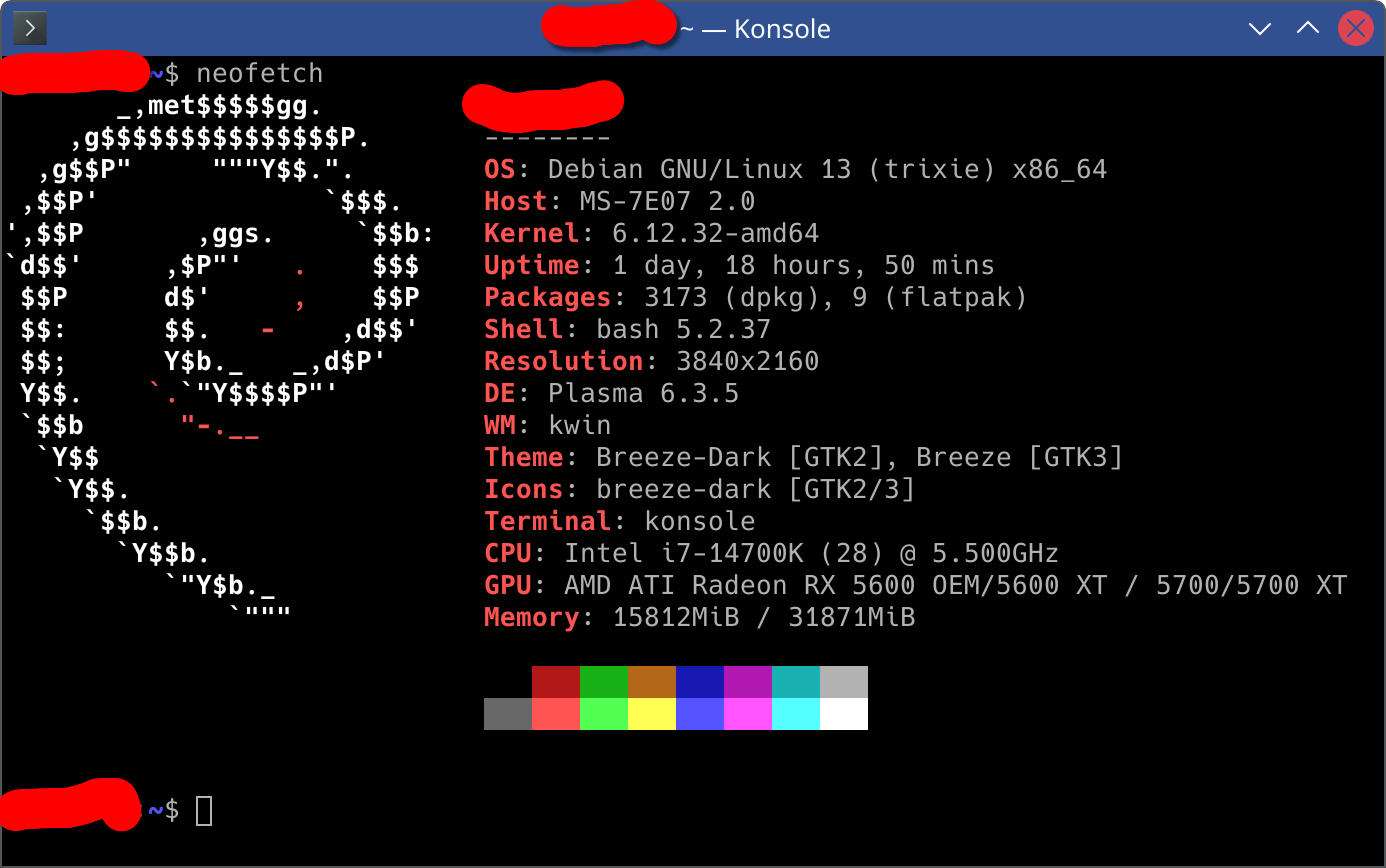Viewport: 1386px width, 868px height.
Task: Maximize the Konsole window
Action: (x=1308, y=28)
